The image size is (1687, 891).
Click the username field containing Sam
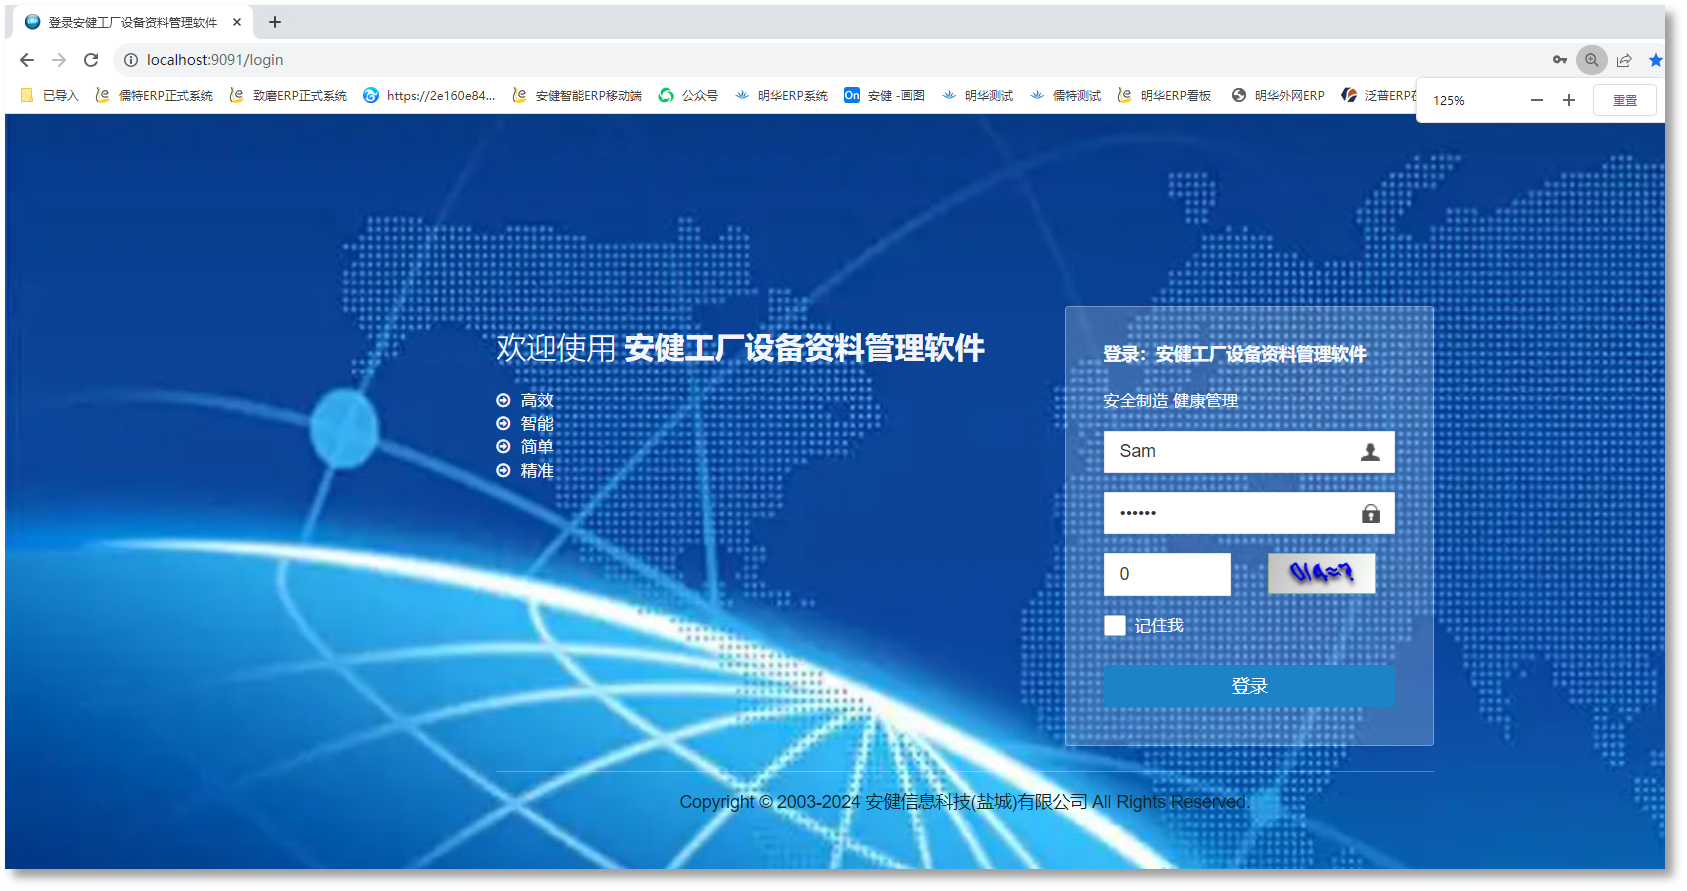coord(1230,452)
